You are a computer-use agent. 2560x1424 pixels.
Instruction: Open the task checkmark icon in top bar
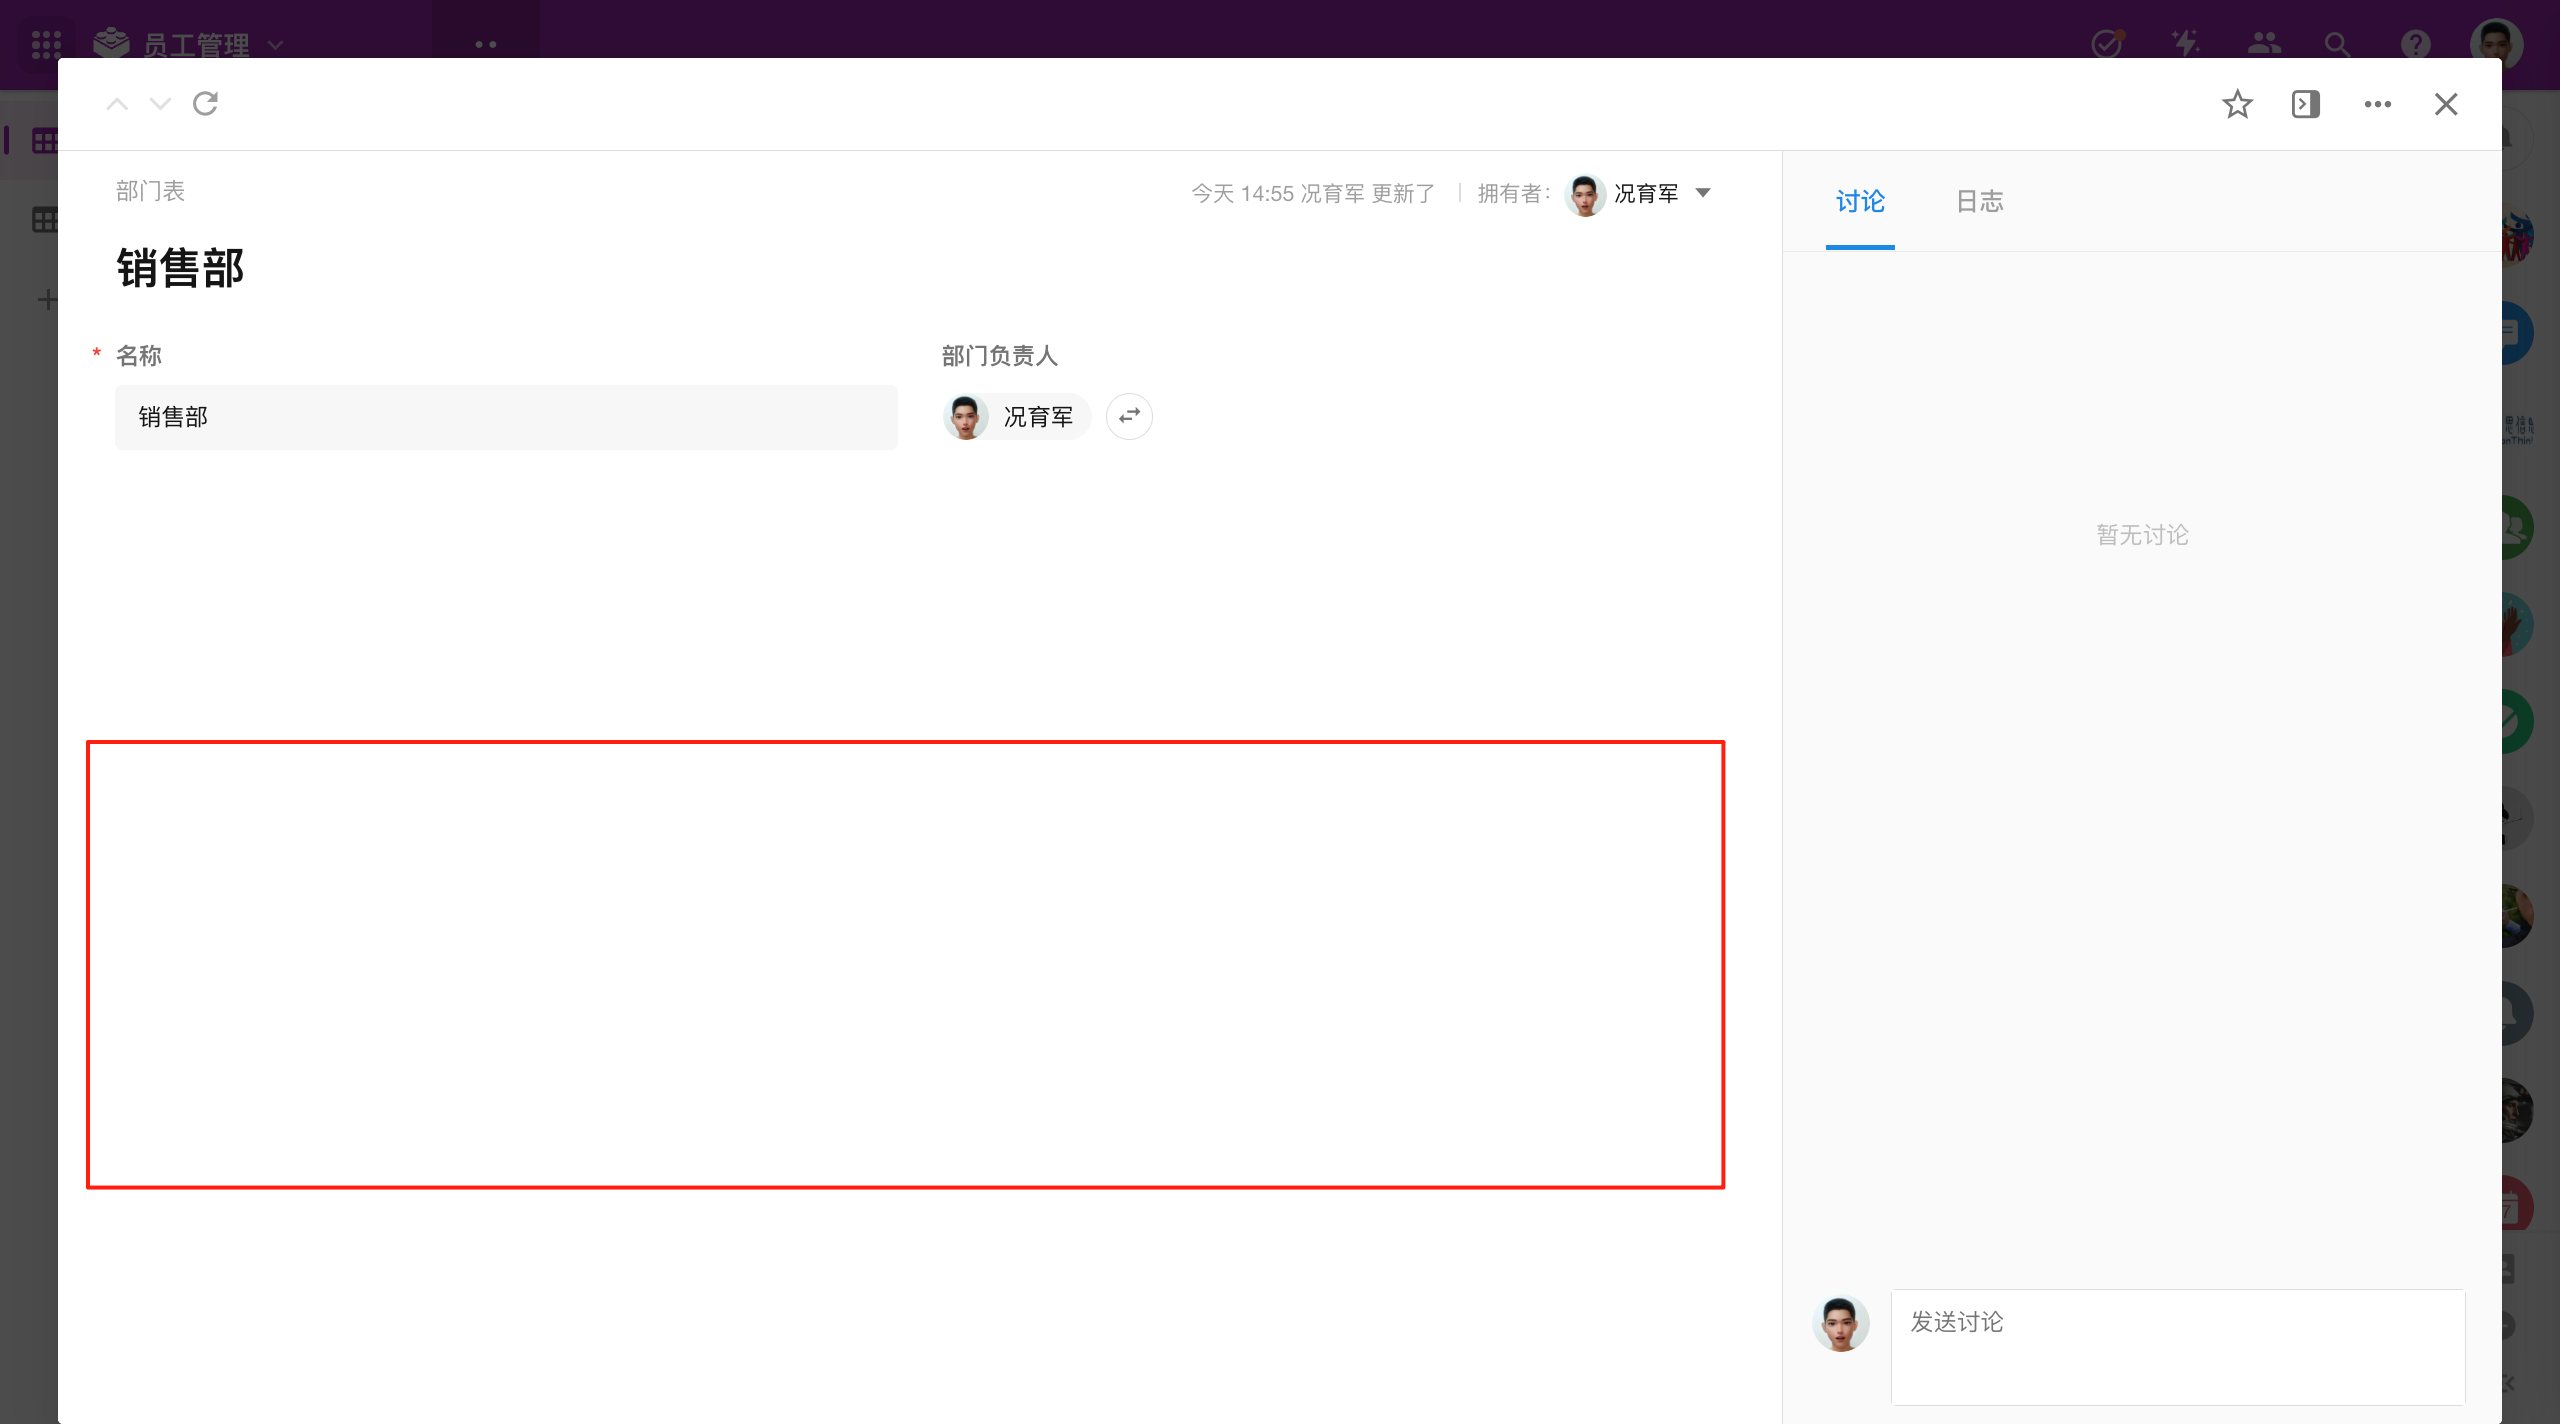(2107, 44)
